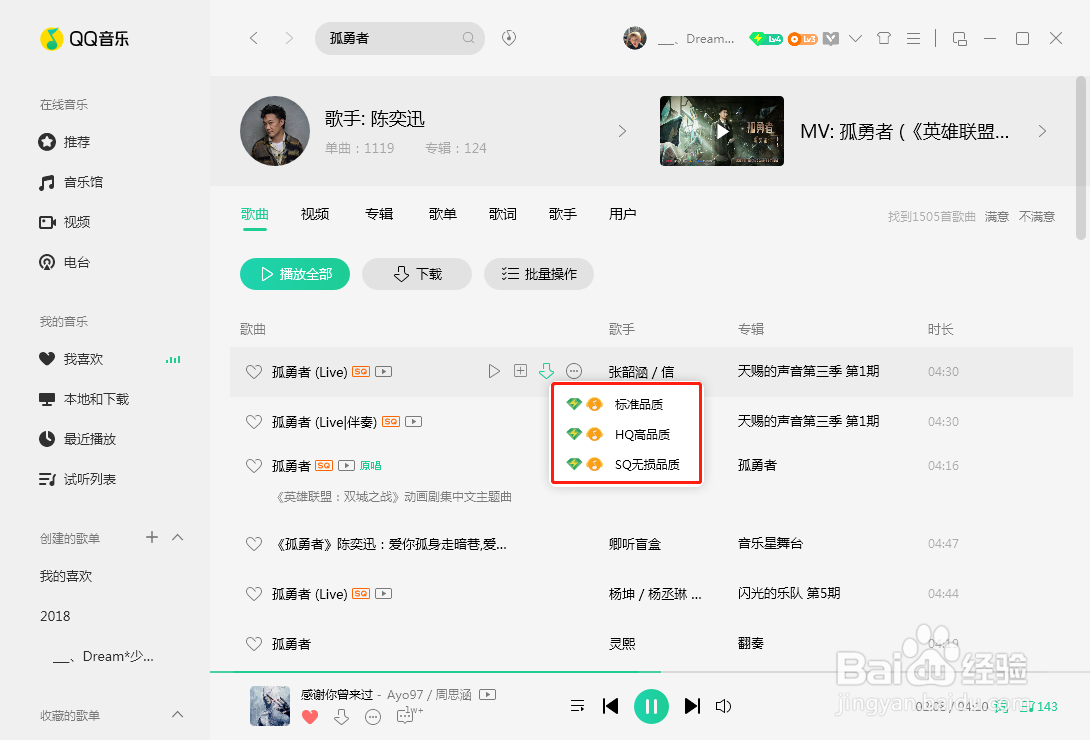The width and height of the screenshot is (1090, 740).
Task: Open the song recognition icon beside search
Action: coord(509,38)
